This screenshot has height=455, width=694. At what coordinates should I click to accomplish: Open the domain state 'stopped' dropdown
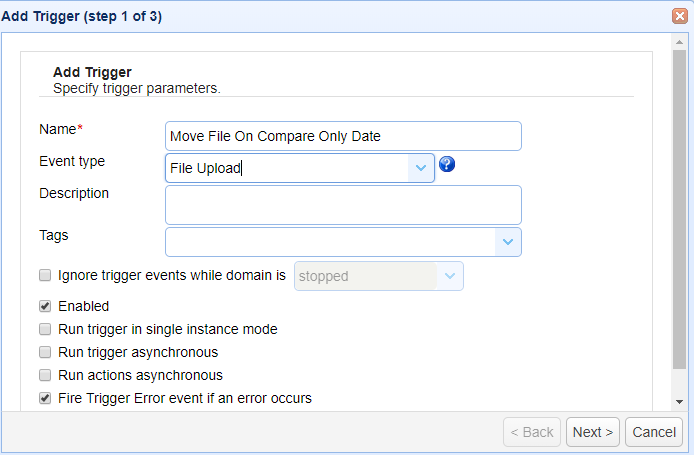tap(450, 276)
